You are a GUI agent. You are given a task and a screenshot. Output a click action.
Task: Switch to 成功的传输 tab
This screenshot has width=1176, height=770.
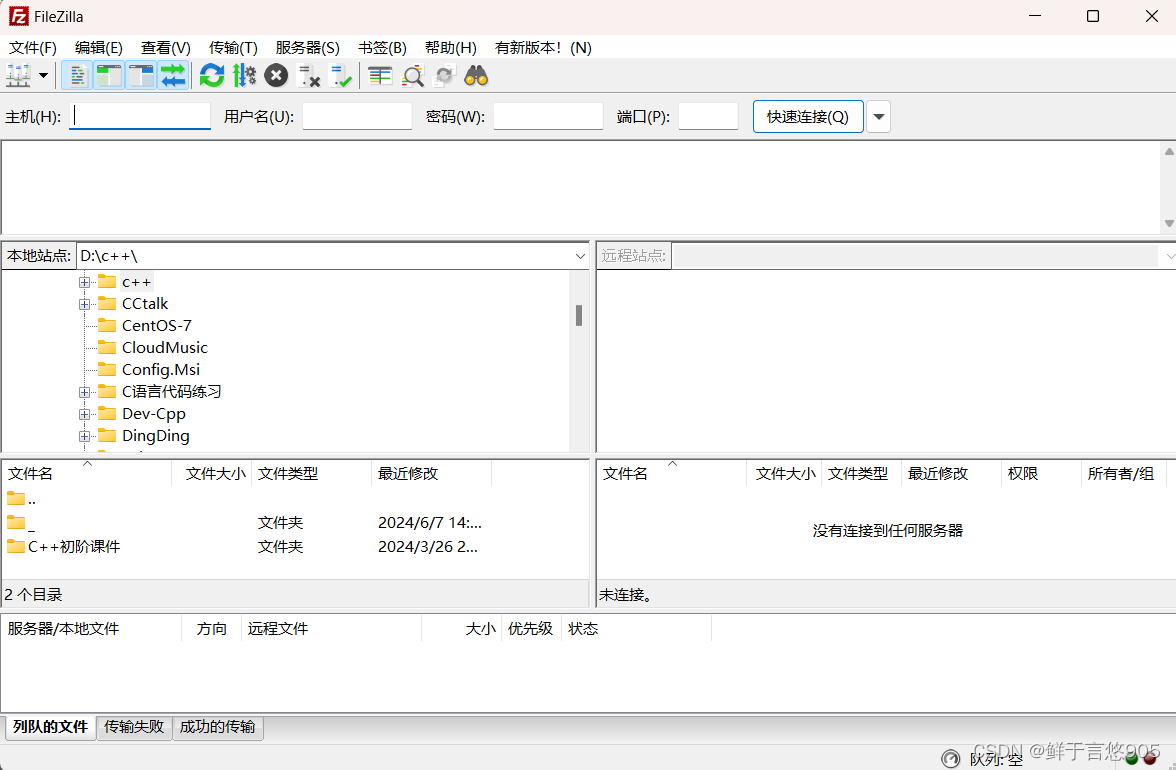(x=218, y=727)
